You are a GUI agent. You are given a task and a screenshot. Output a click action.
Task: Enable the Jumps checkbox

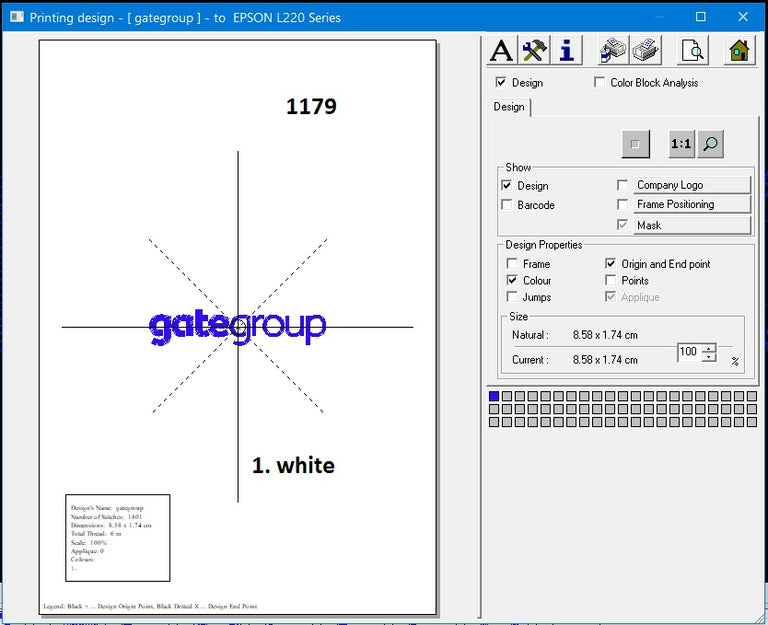click(512, 297)
